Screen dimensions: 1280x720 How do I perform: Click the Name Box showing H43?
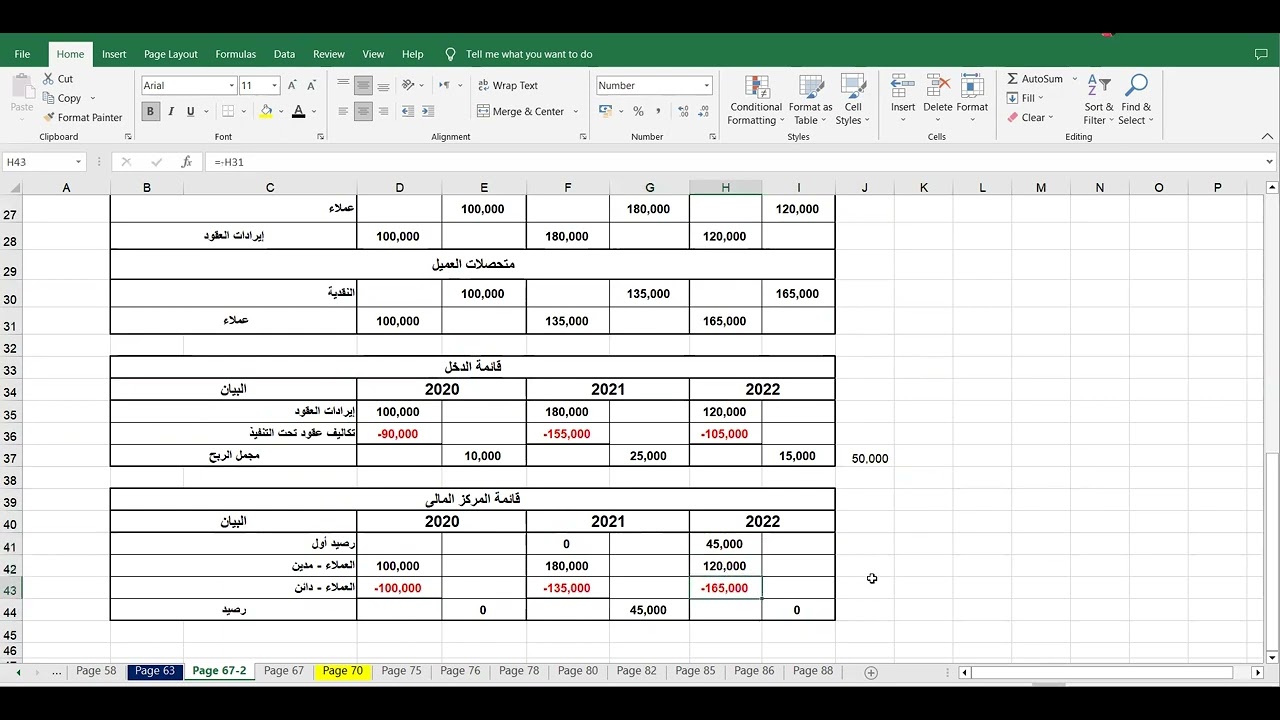44,162
